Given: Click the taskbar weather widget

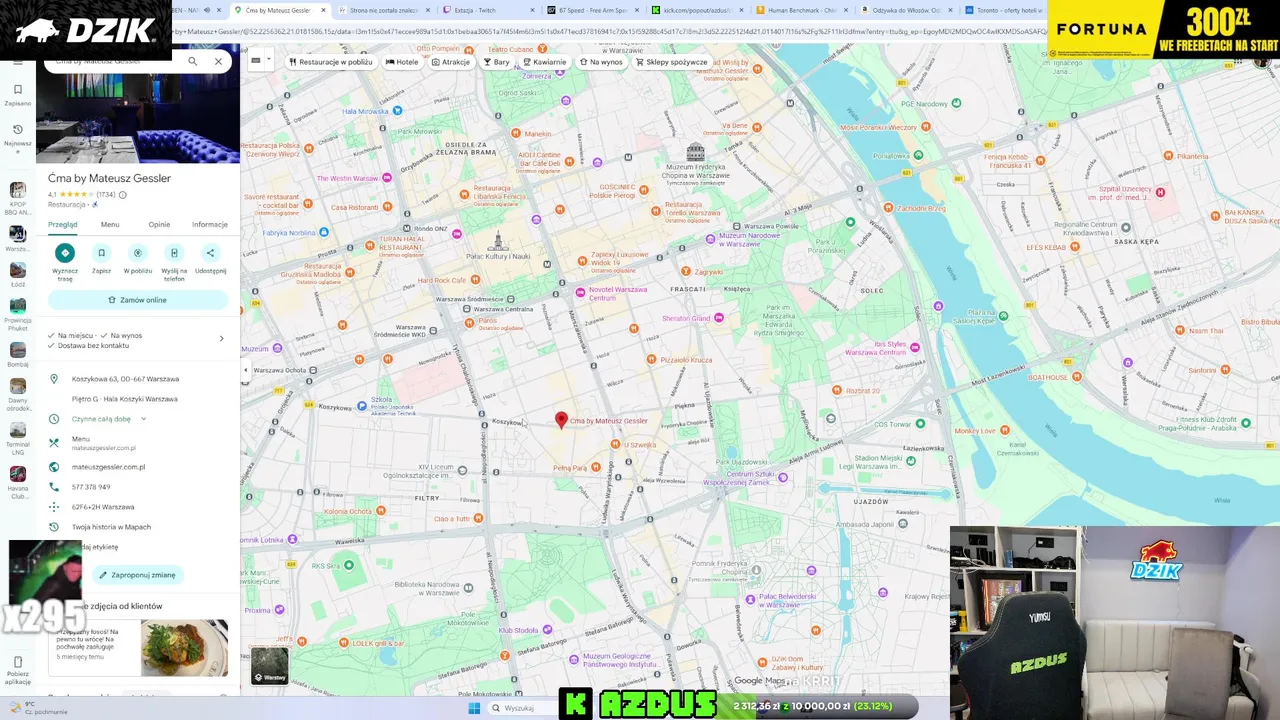Looking at the screenshot, I should (38, 708).
